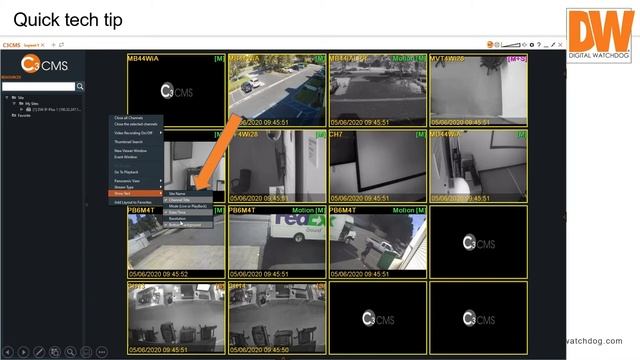Click the dimmed square icon before the ellipsis
640x360 pixels.
click(86, 351)
